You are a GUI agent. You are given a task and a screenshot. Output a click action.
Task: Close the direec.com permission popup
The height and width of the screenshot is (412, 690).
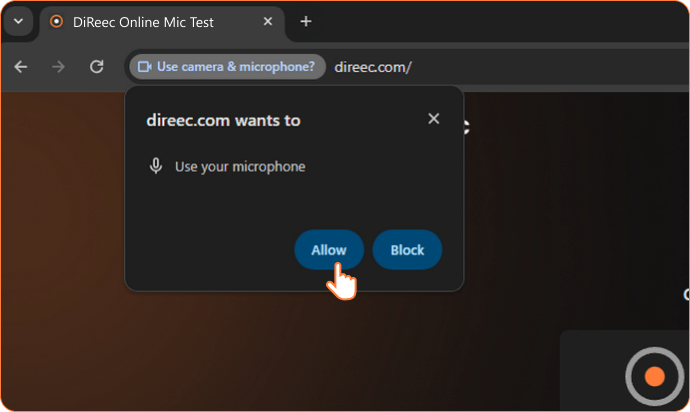(433, 118)
